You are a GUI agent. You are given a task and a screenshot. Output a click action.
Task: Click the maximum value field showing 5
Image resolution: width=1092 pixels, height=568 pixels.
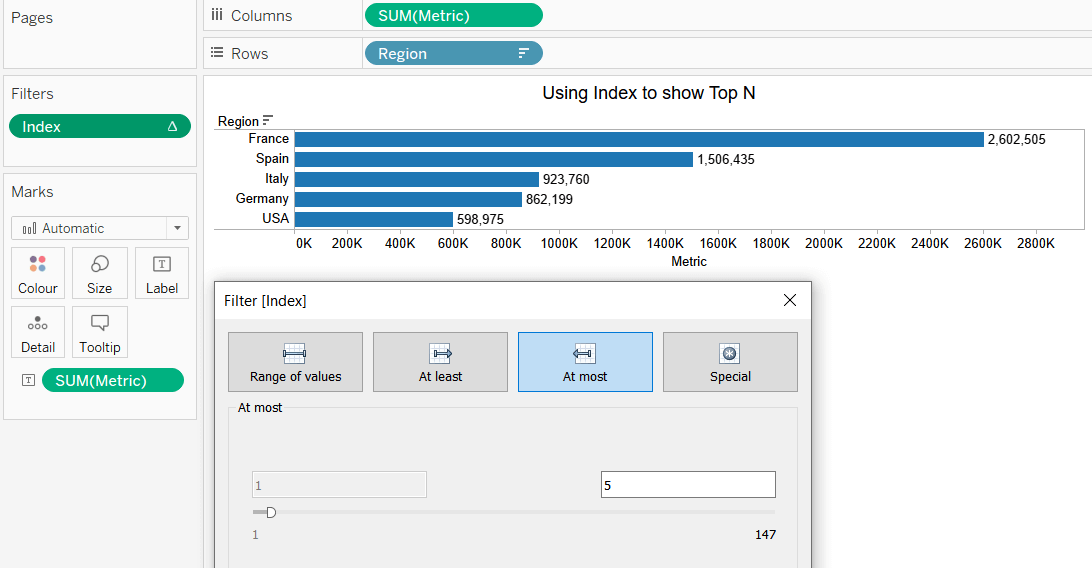pyautogui.click(x=688, y=484)
